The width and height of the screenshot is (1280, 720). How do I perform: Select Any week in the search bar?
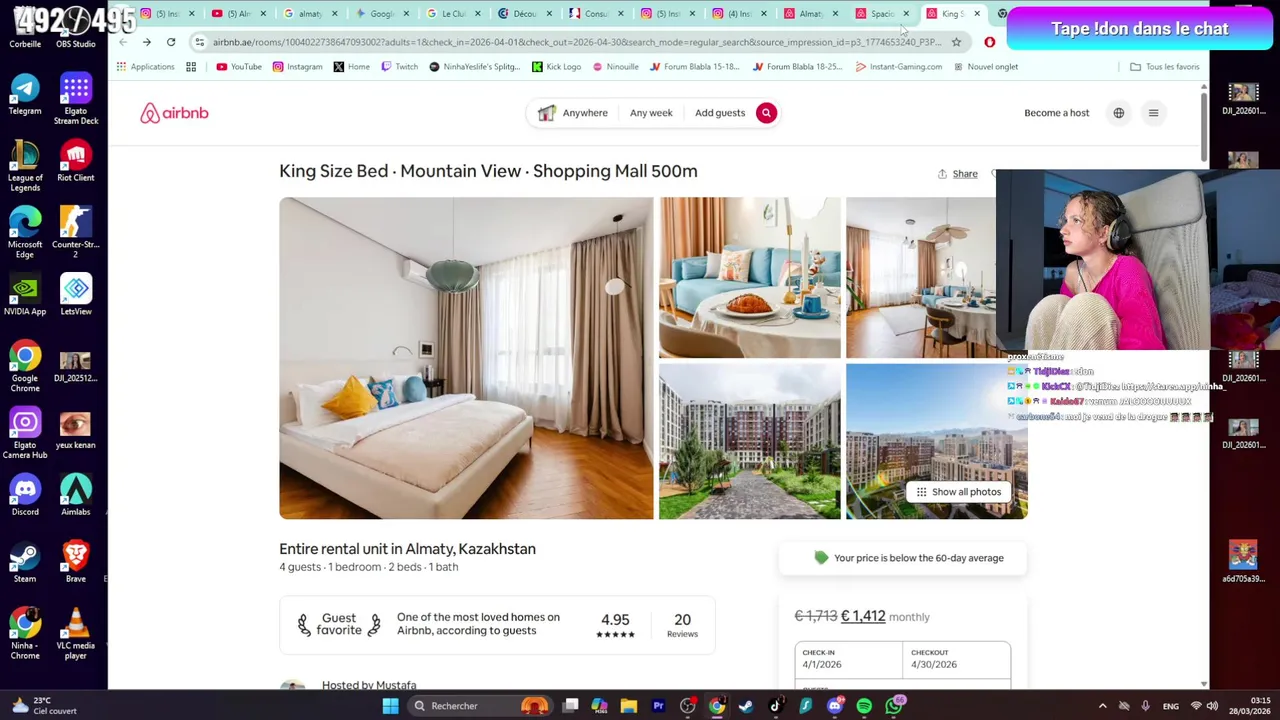[x=651, y=113]
